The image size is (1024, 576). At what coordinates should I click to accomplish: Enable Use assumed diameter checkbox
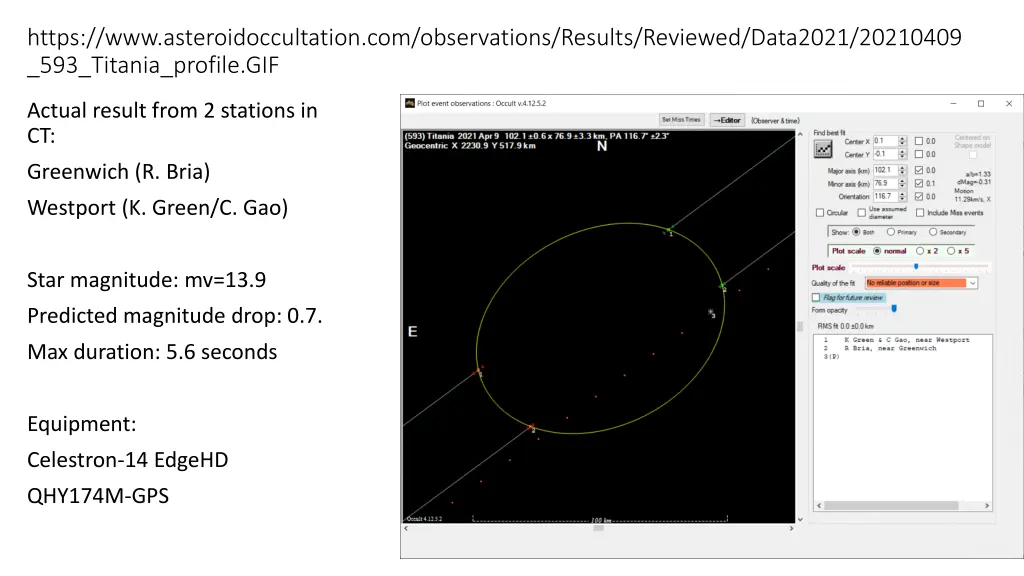click(x=861, y=213)
